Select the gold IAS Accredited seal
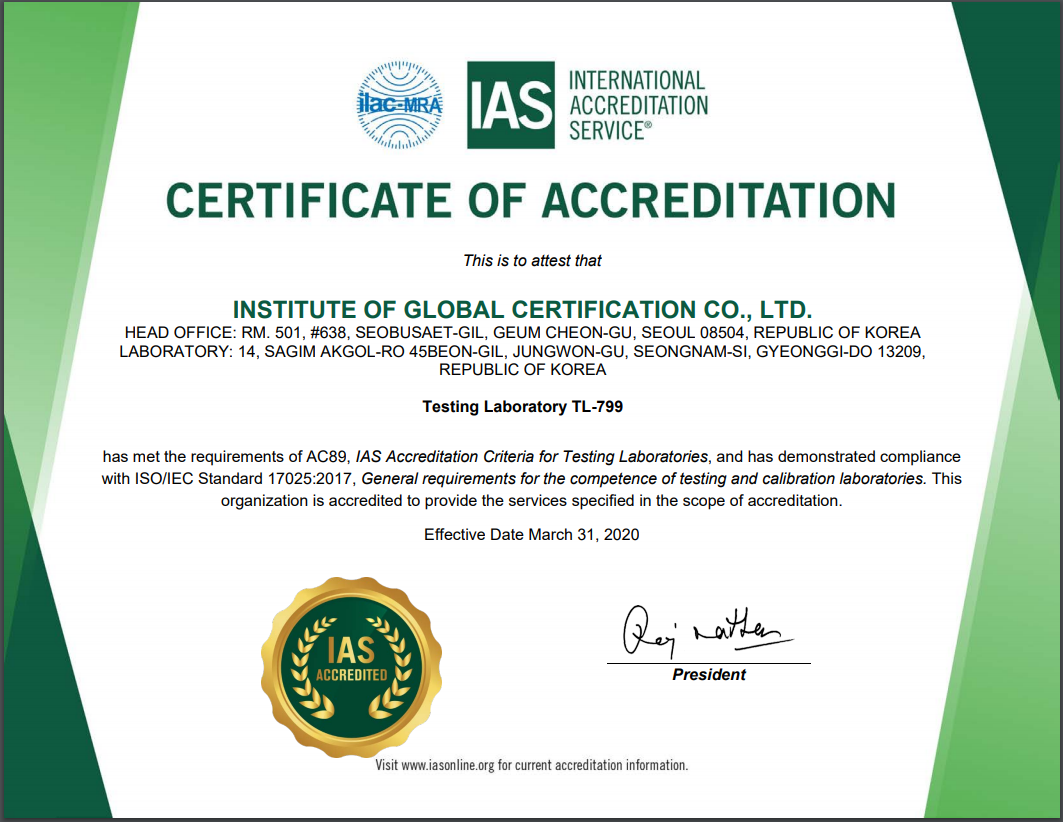 (351, 667)
